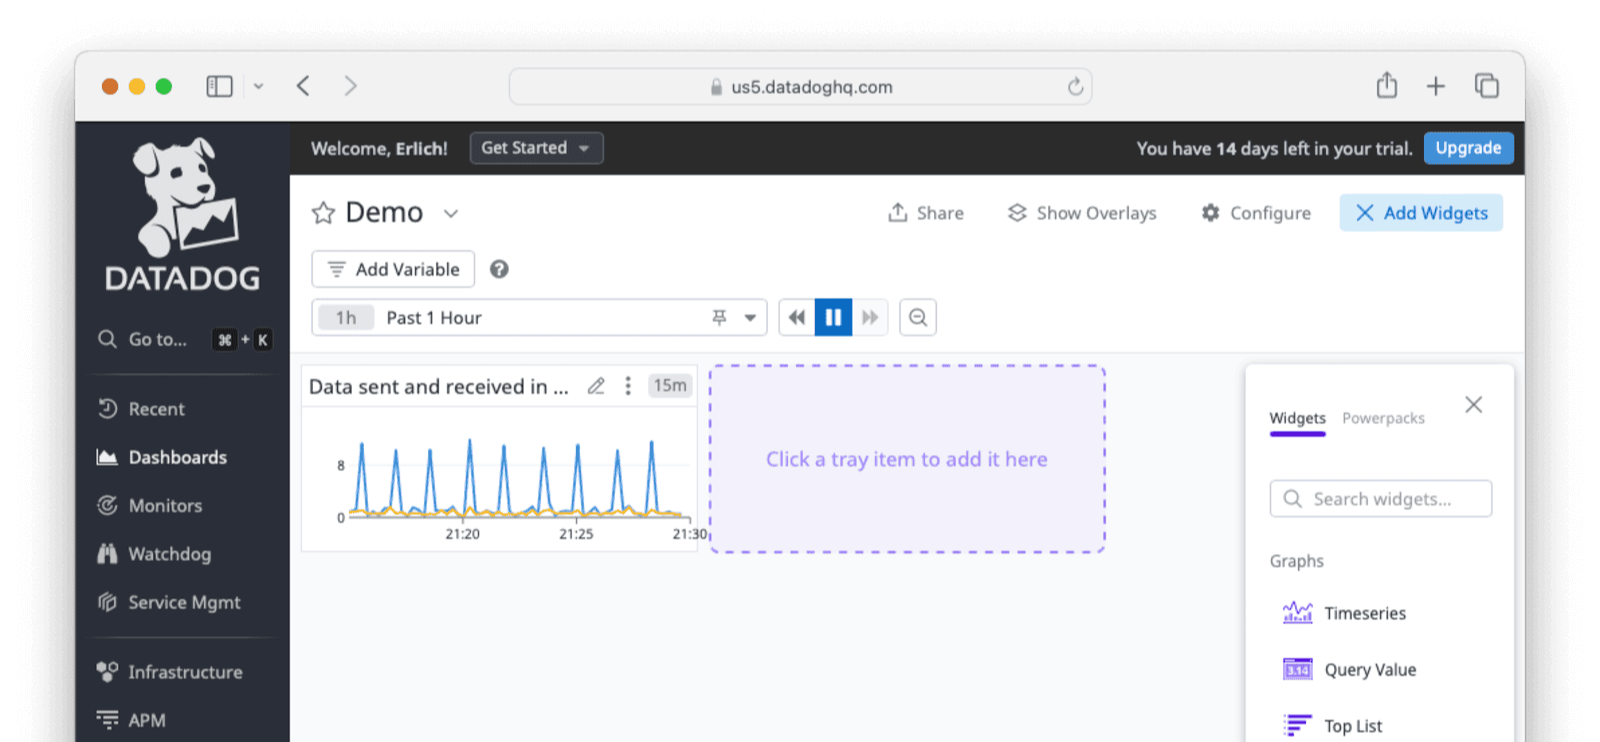Open Service Mgmt in the sidebar
This screenshot has width=1600, height=742.
169,602
